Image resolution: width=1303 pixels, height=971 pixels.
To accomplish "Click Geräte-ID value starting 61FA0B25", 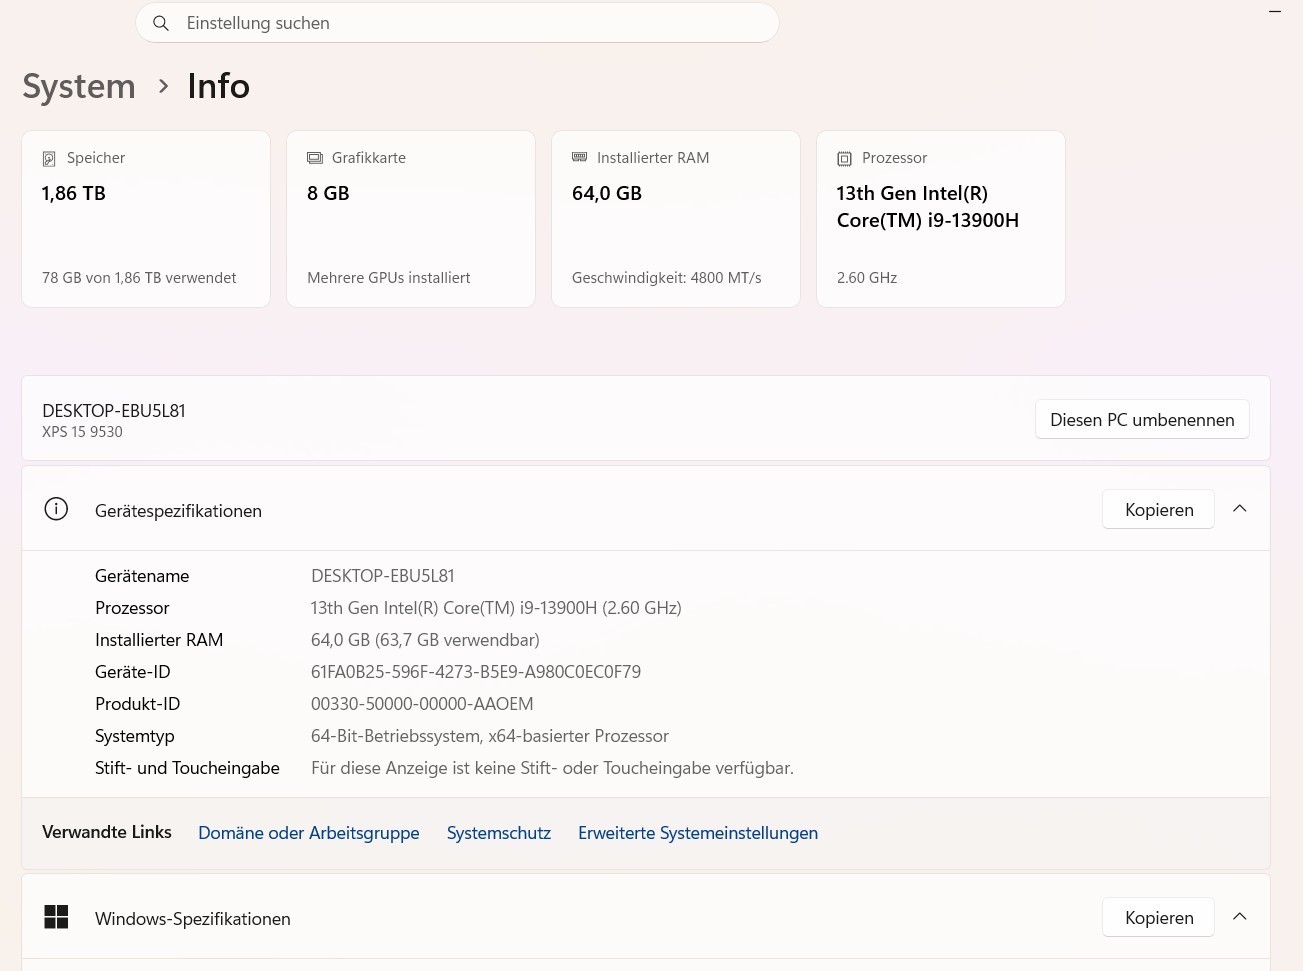I will (476, 672).
